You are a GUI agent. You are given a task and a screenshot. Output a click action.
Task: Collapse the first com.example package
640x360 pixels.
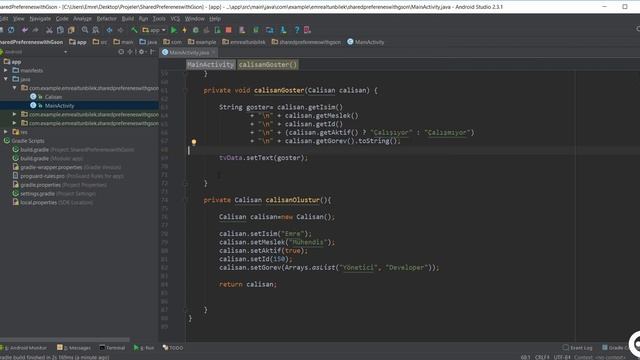coord(15,88)
